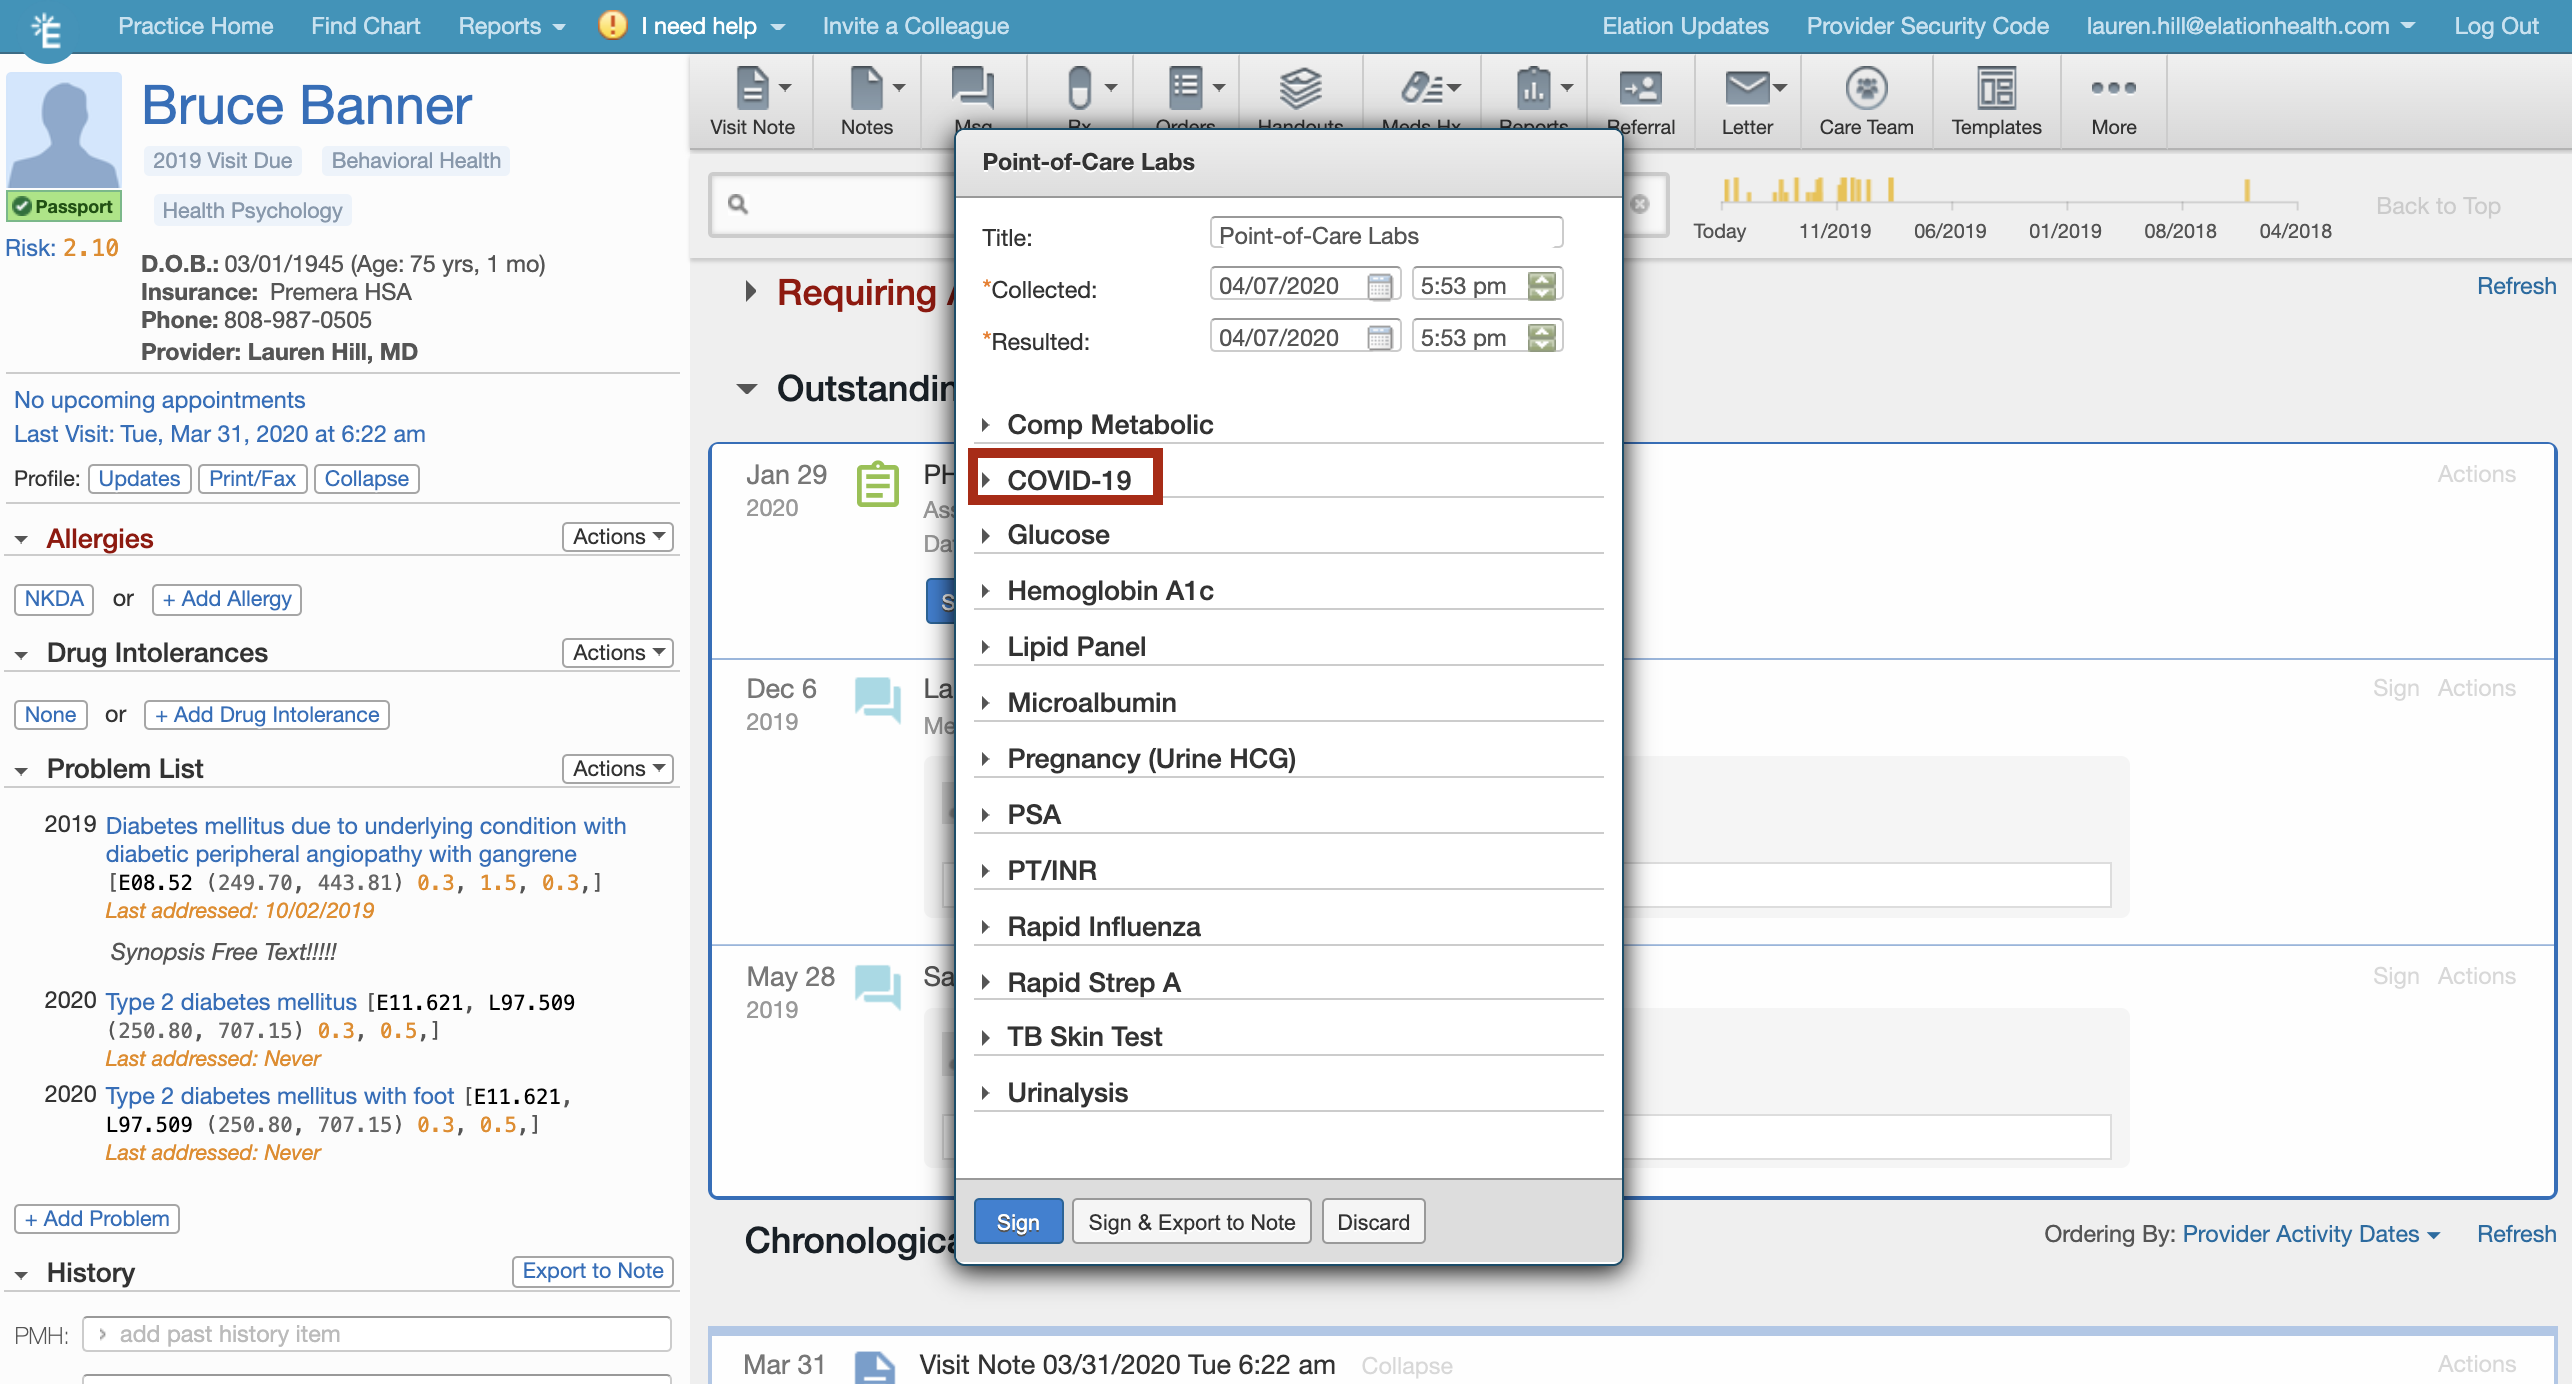Open the Collected date calendar picker
The width and height of the screenshot is (2572, 1384).
click(1379, 287)
